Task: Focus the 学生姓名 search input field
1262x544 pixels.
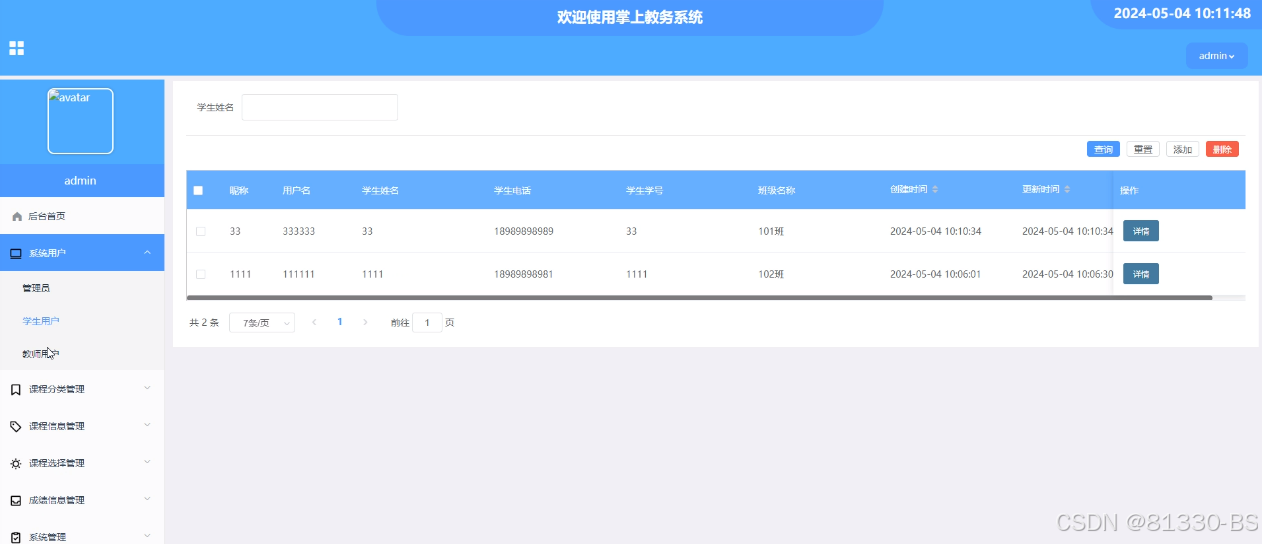Action: pyautogui.click(x=320, y=107)
